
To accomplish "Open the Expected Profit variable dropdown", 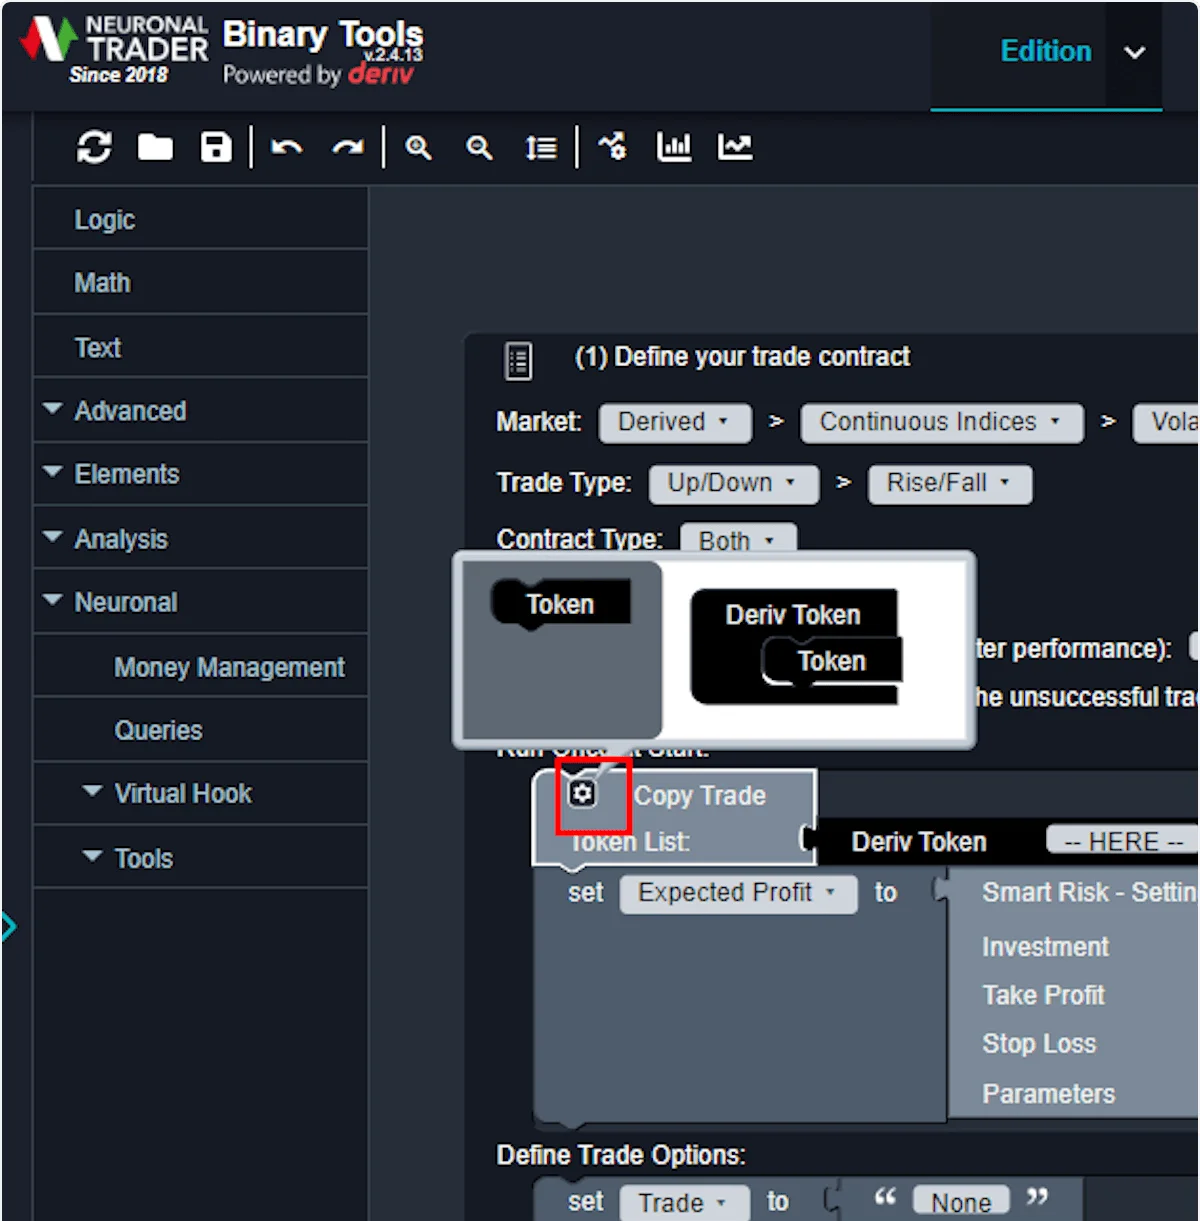I will 737,893.
